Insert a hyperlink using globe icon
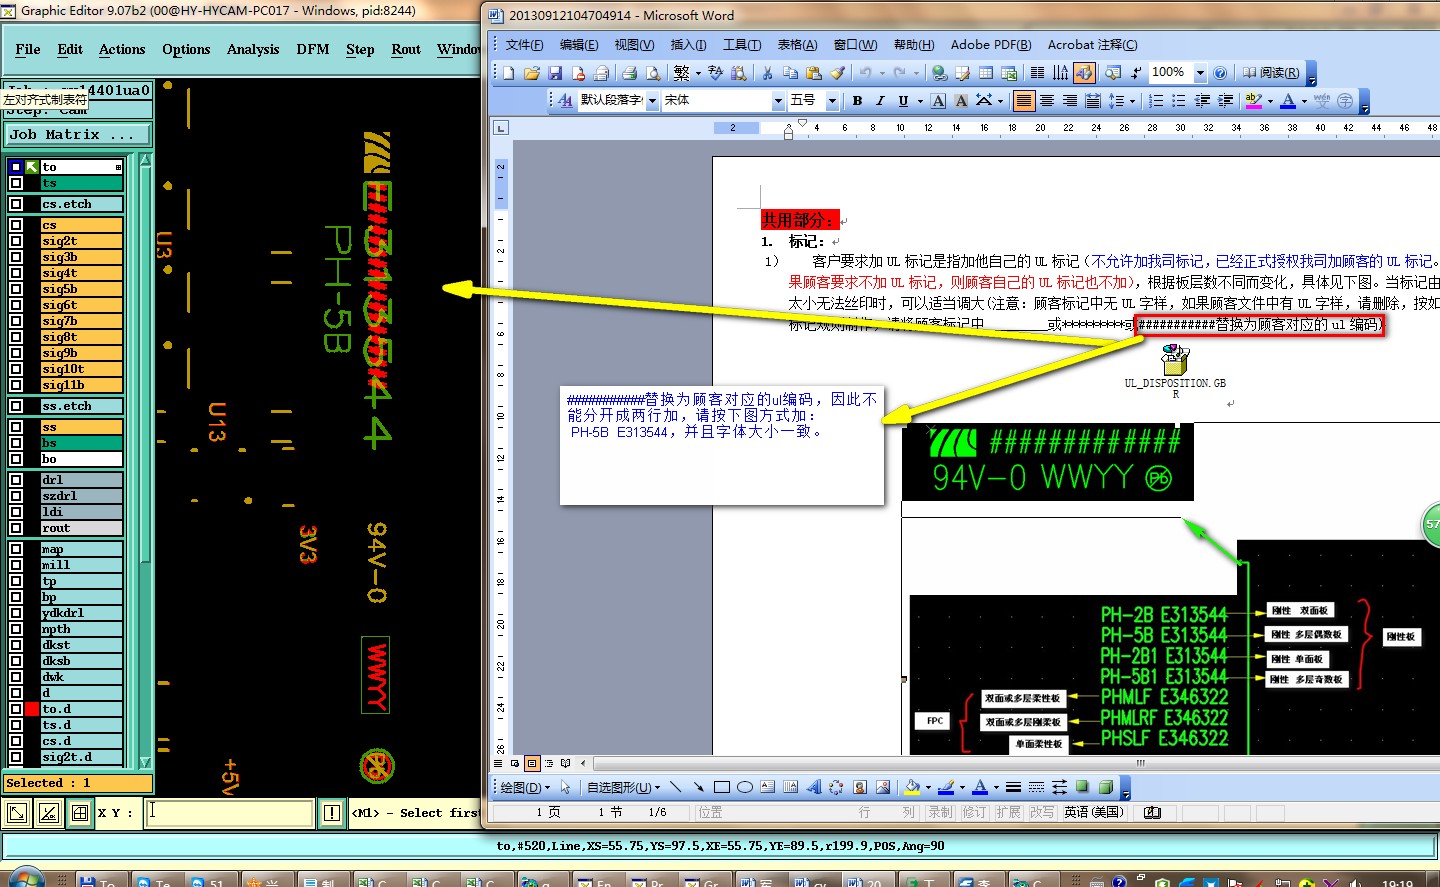 click(x=939, y=73)
